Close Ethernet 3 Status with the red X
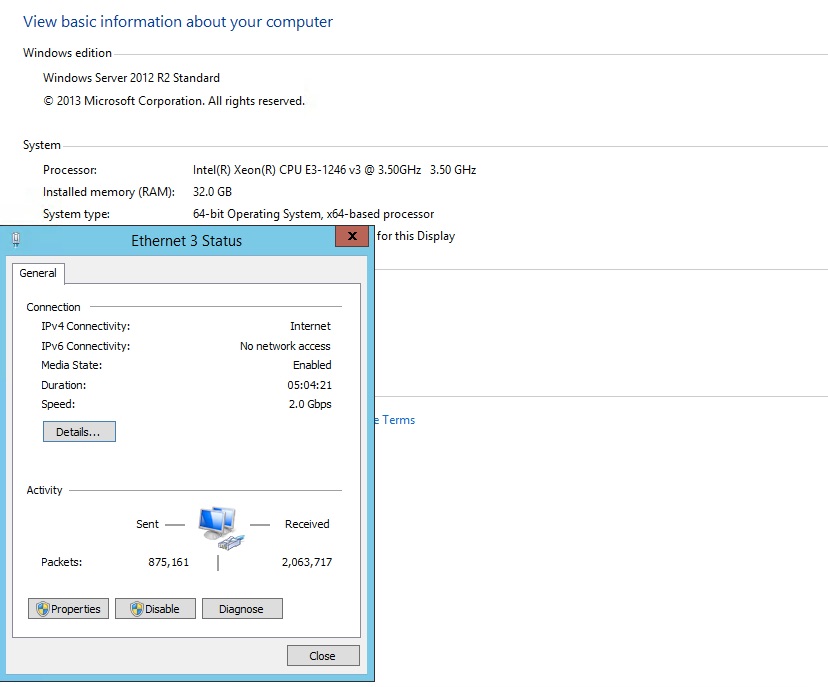This screenshot has width=828, height=687. tap(352, 236)
